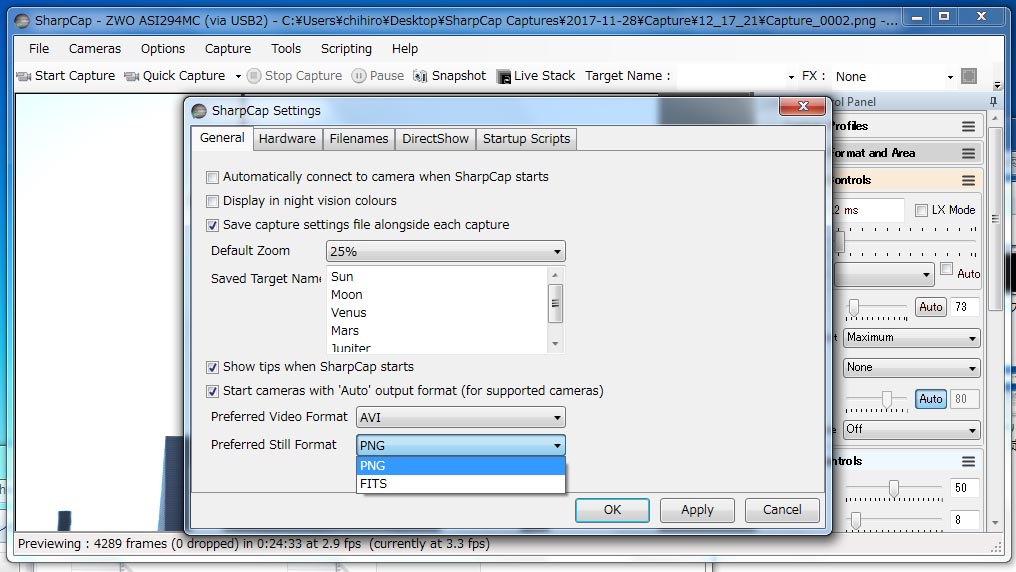1016x572 pixels.
Task: Switch to the DirectShow tab
Action: [x=435, y=139]
